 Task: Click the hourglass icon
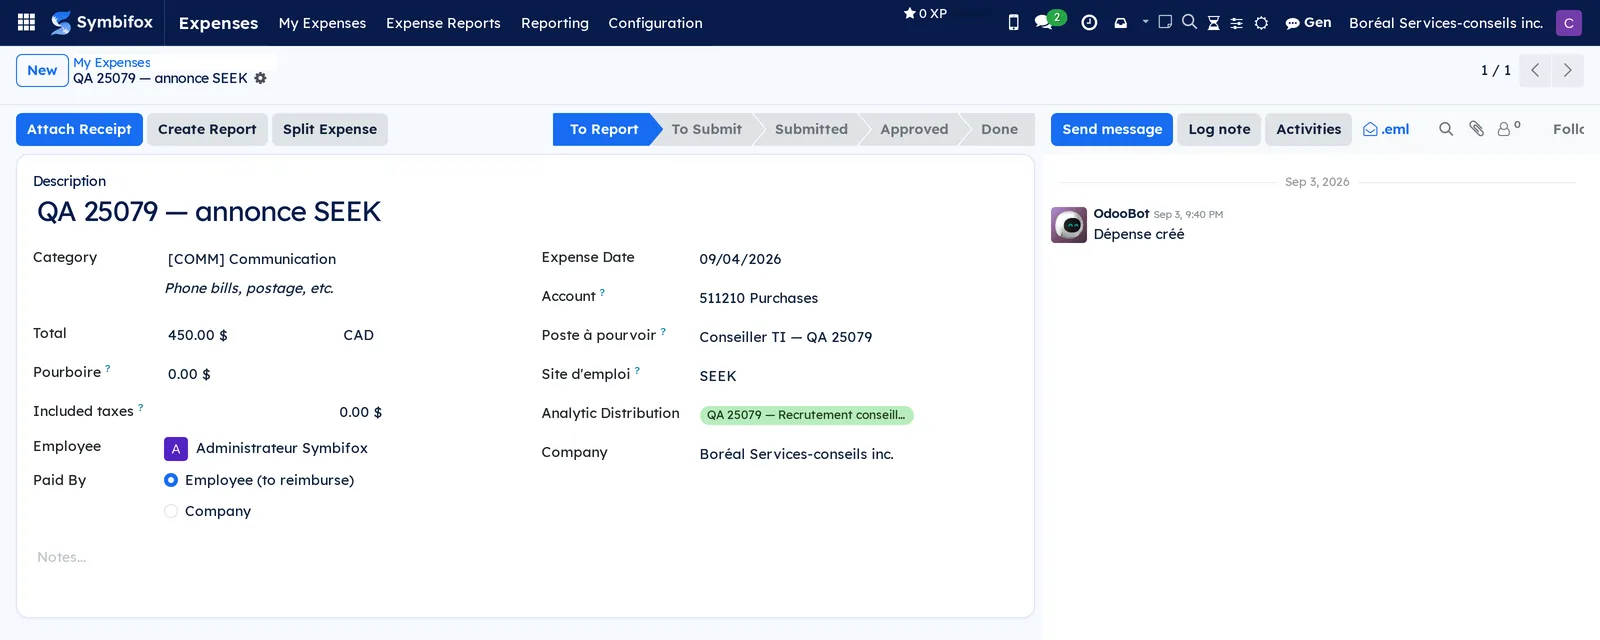(x=1213, y=23)
